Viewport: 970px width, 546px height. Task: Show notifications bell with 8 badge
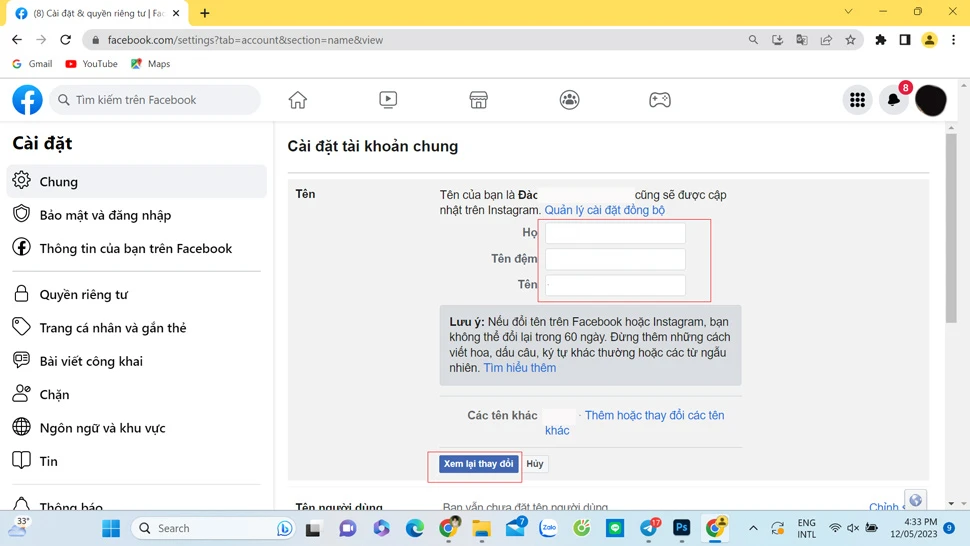[893, 100]
